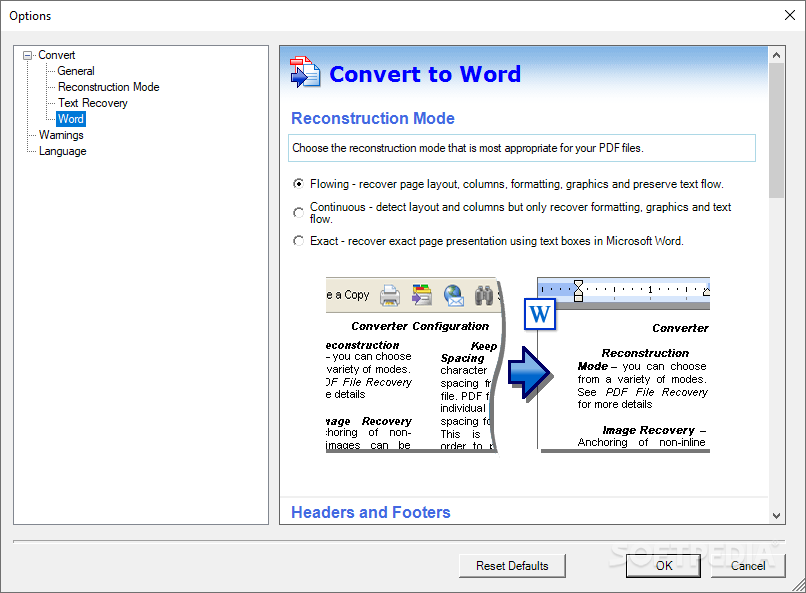The image size is (806, 593).
Task: Click the globe mail icon in preview
Action: pos(454,295)
